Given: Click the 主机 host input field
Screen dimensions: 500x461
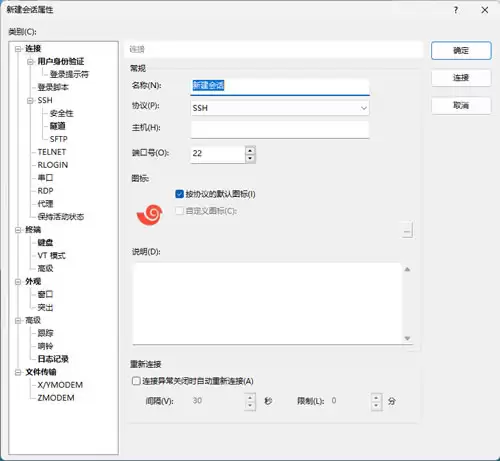Looking at the screenshot, I should point(280,129).
